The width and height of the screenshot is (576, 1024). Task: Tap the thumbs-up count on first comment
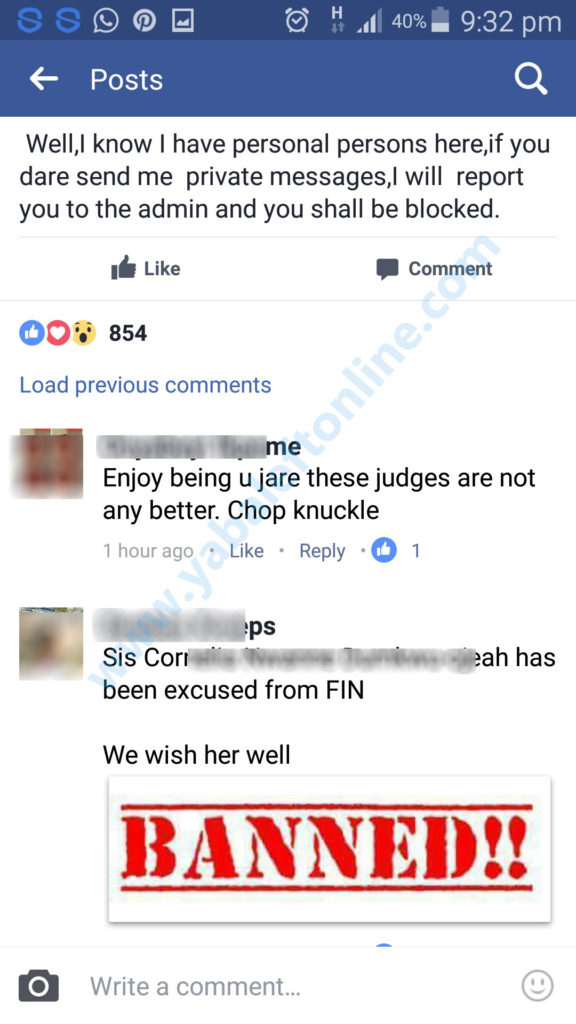[396, 551]
